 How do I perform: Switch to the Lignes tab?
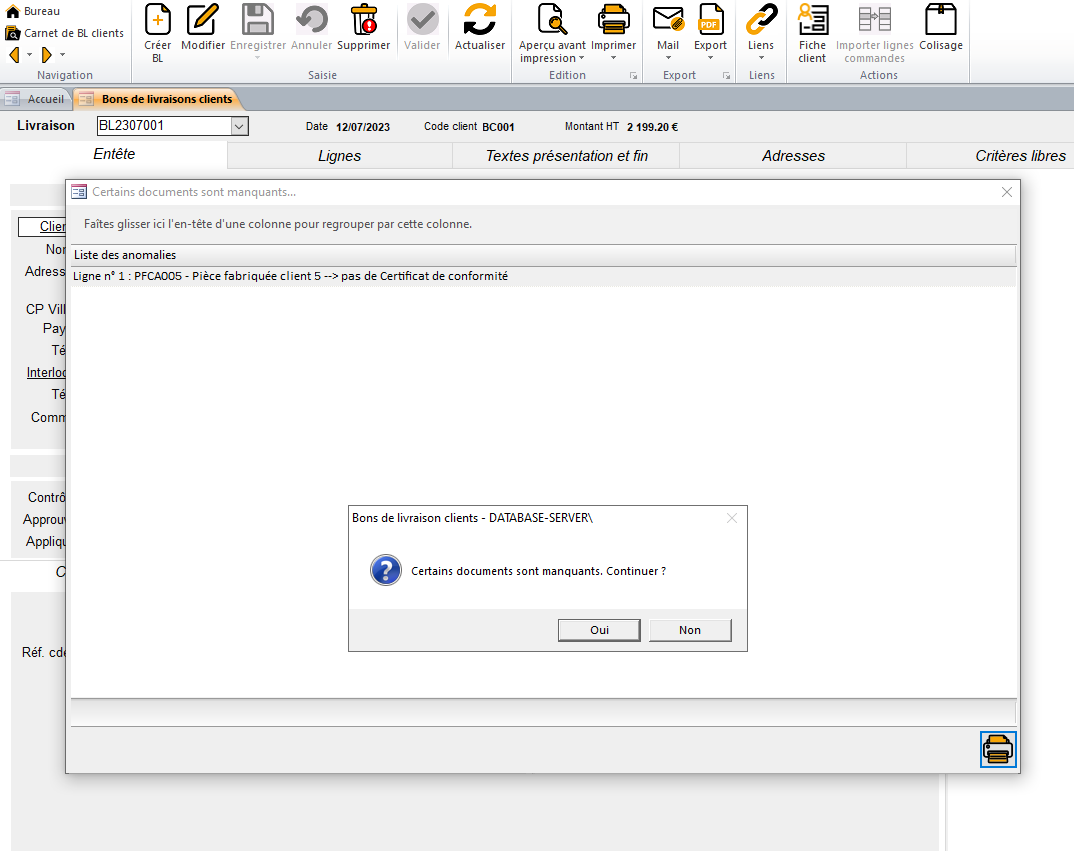coord(339,156)
